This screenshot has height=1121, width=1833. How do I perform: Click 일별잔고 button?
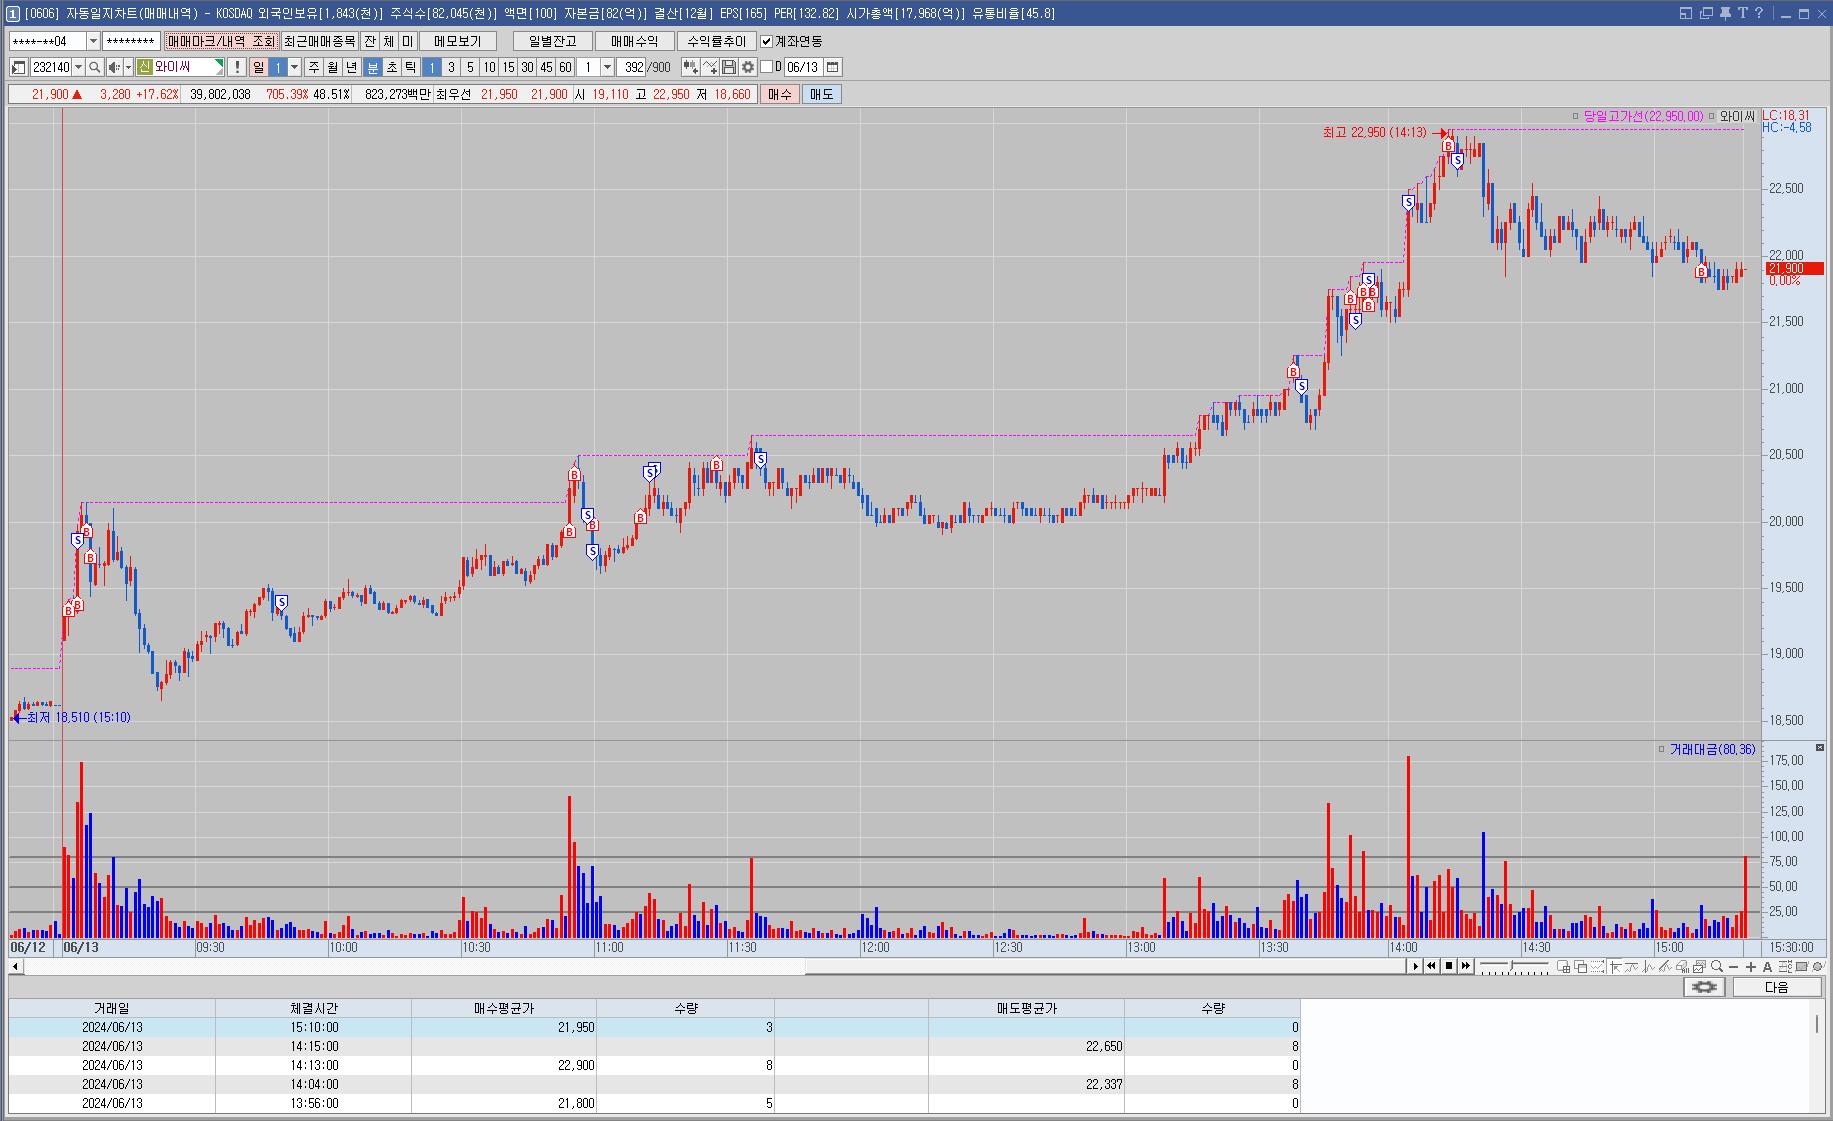point(552,41)
